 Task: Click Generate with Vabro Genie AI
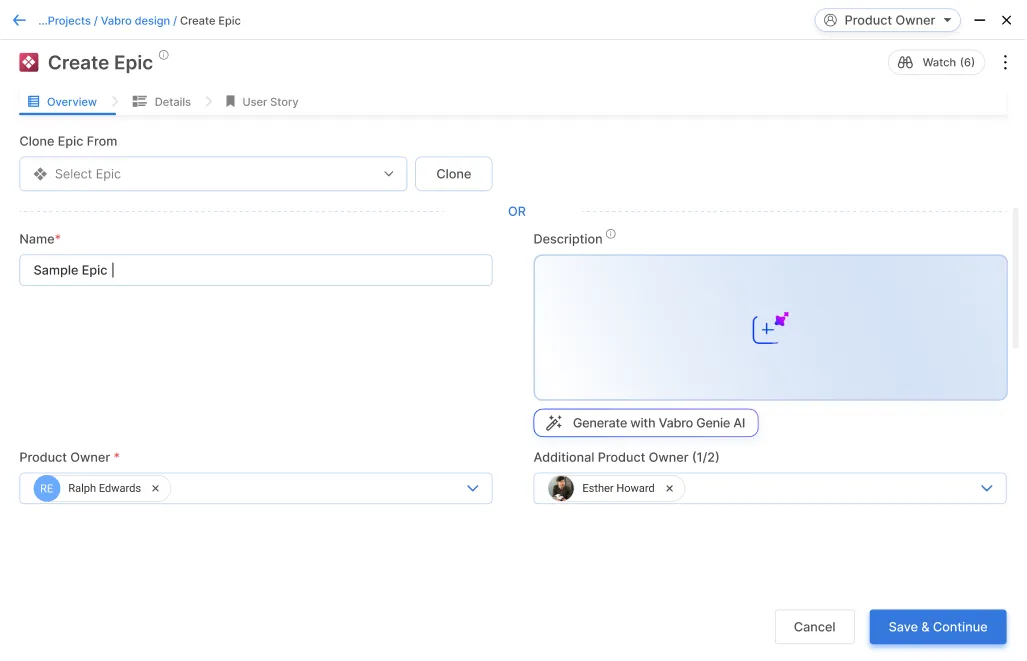pos(646,423)
